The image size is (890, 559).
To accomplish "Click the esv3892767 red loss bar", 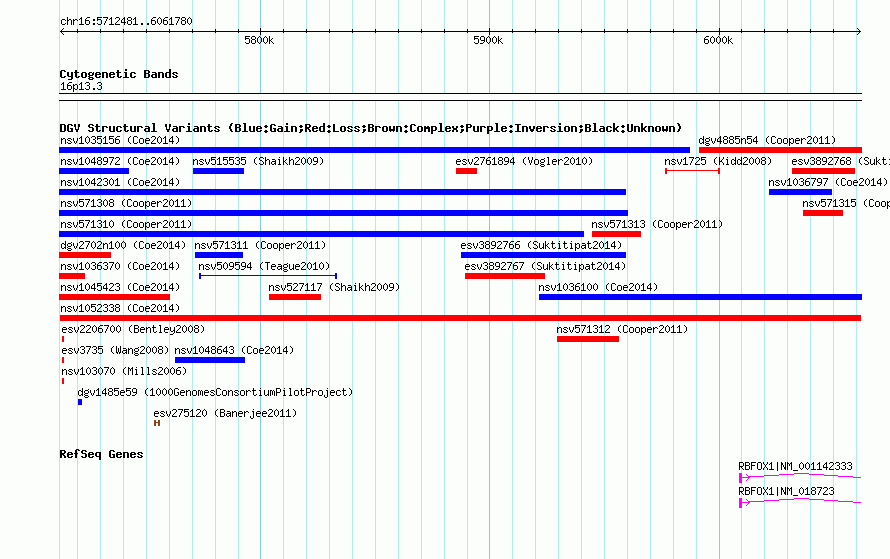I will [x=505, y=276].
